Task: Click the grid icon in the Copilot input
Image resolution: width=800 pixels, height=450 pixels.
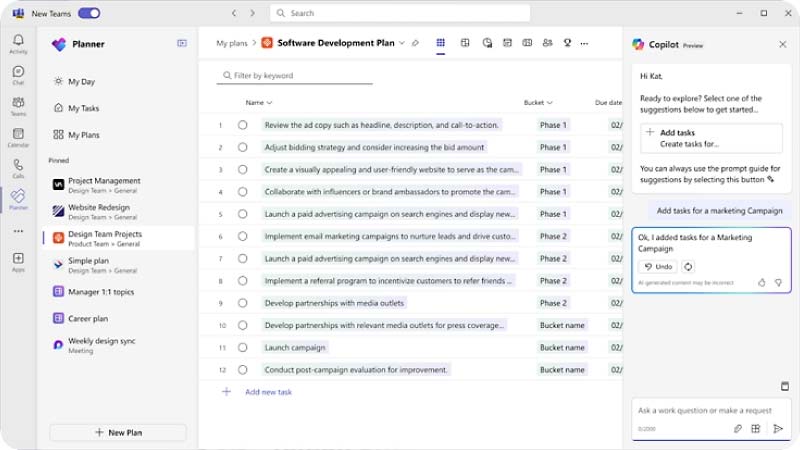Action: [x=756, y=429]
